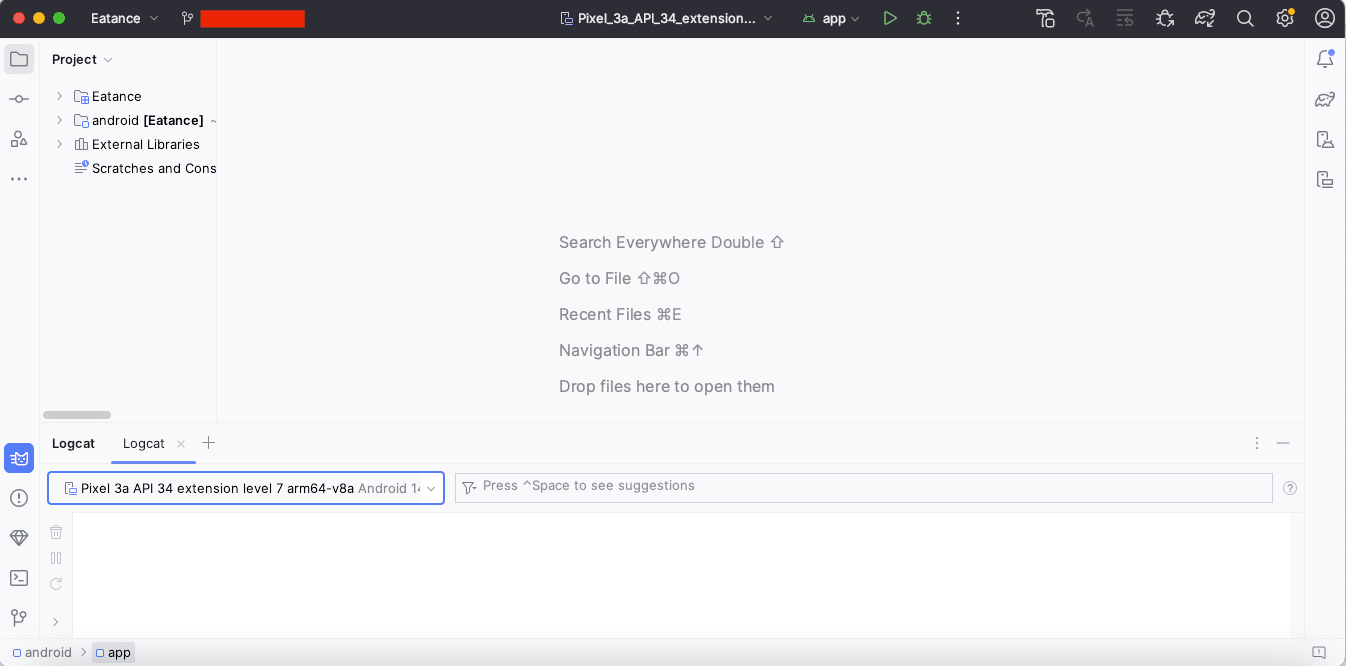Select the Logcat tab
This screenshot has height=666, width=1346.
point(143,443)
